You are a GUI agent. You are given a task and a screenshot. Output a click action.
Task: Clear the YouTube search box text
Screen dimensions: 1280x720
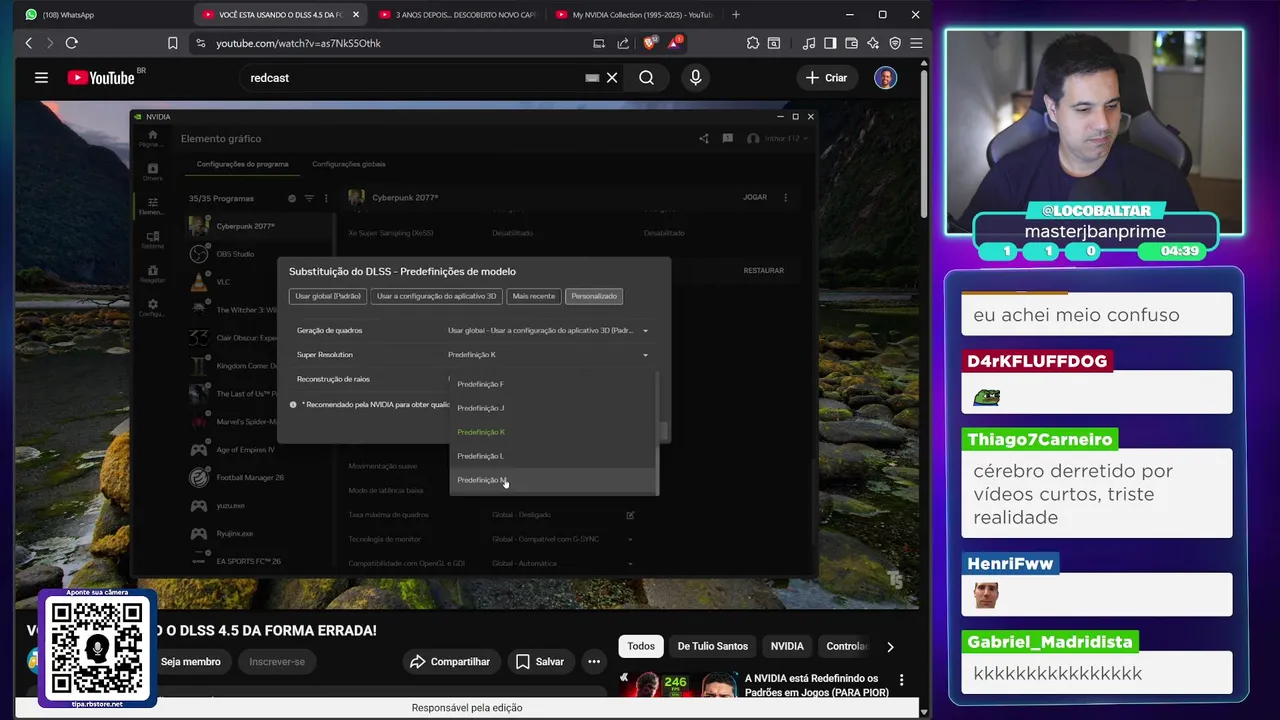point(612,77)
